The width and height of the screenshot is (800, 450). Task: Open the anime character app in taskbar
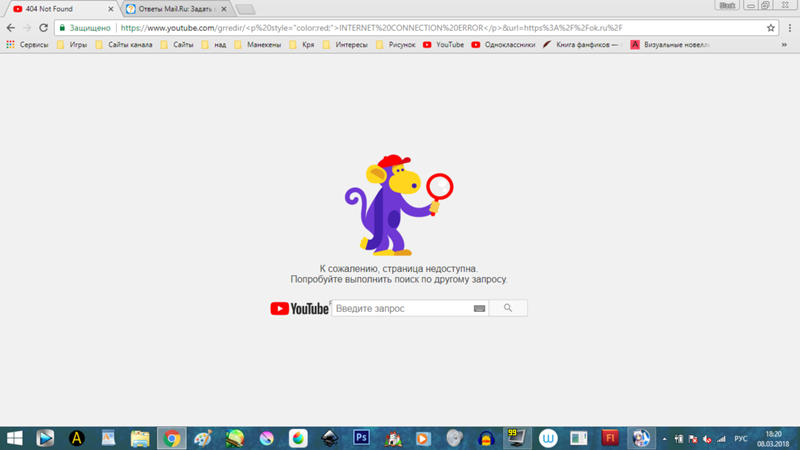pos(641,438)
